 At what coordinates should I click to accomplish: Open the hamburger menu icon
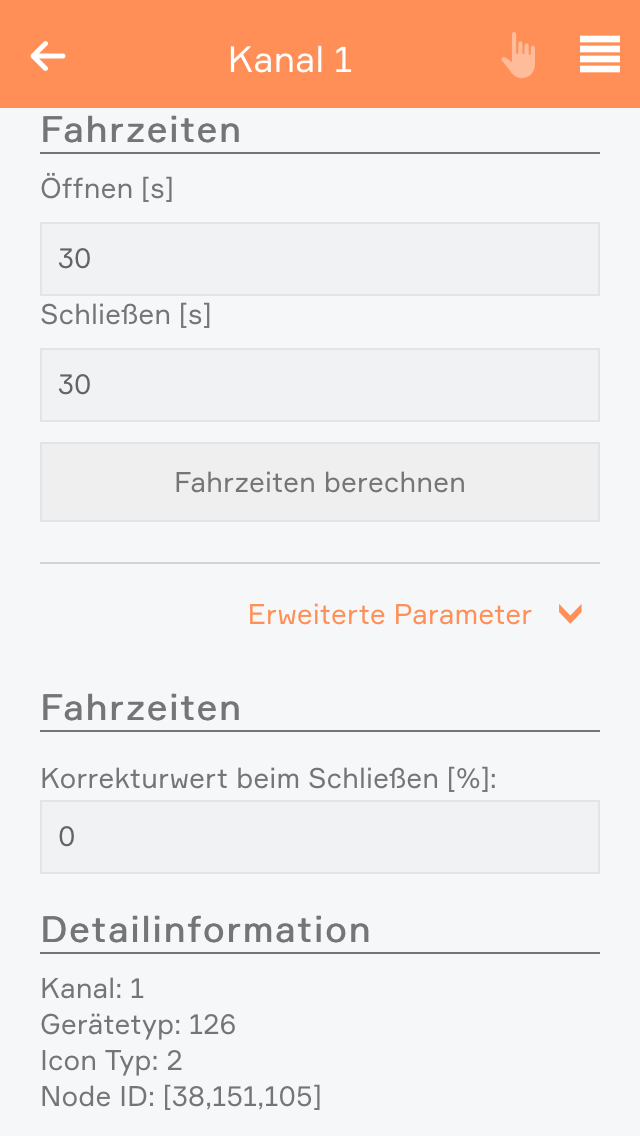coord(600,55)
